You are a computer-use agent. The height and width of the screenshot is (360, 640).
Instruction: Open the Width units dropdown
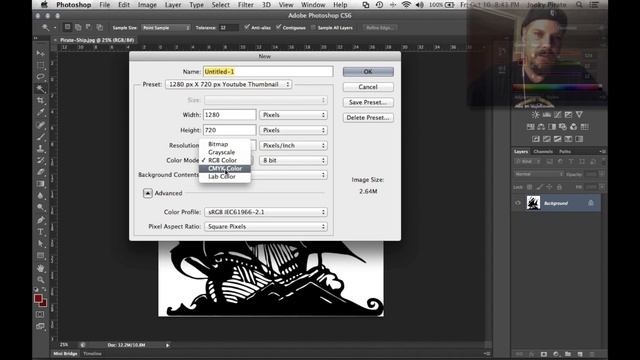coord(293,115)
